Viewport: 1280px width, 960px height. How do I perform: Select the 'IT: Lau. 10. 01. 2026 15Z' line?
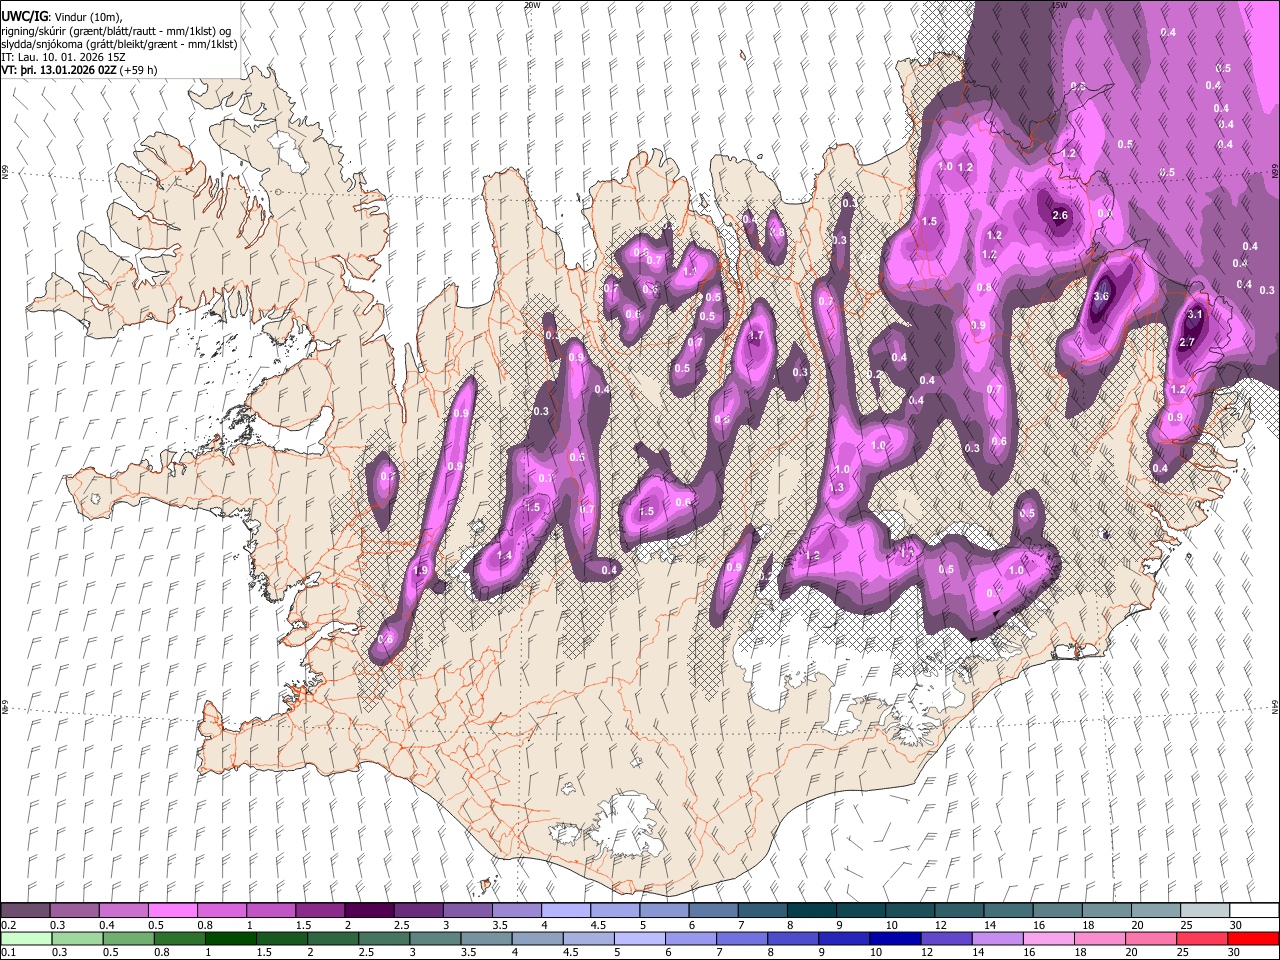pos(63,58)
